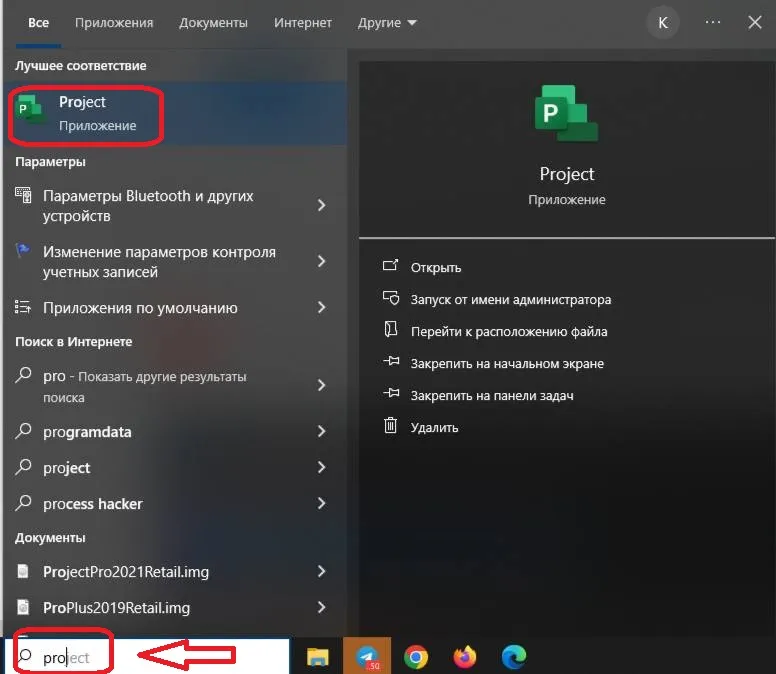The width and height of the screenshot is (776, 674).
Task: Switch to the Все tab
Action: click(x=38, y=23)
